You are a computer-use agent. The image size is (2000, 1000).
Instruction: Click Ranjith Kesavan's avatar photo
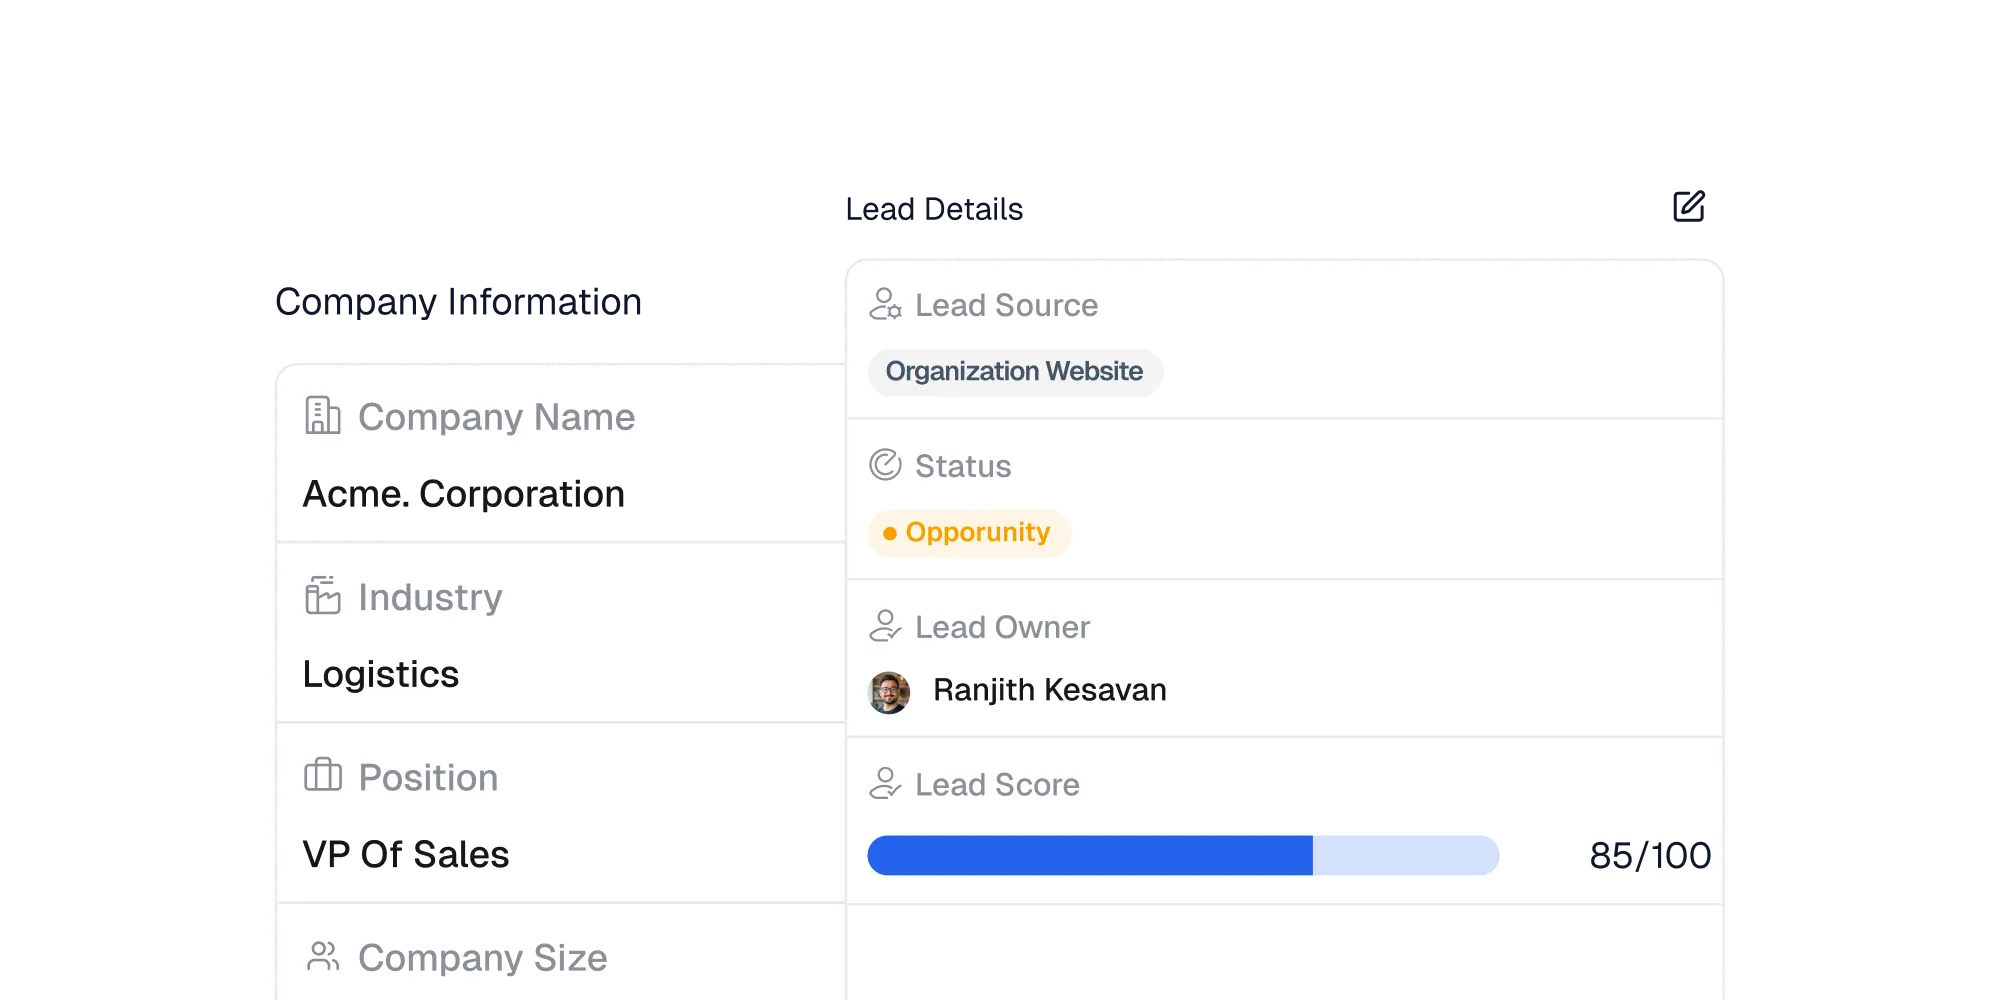(888, 689)
